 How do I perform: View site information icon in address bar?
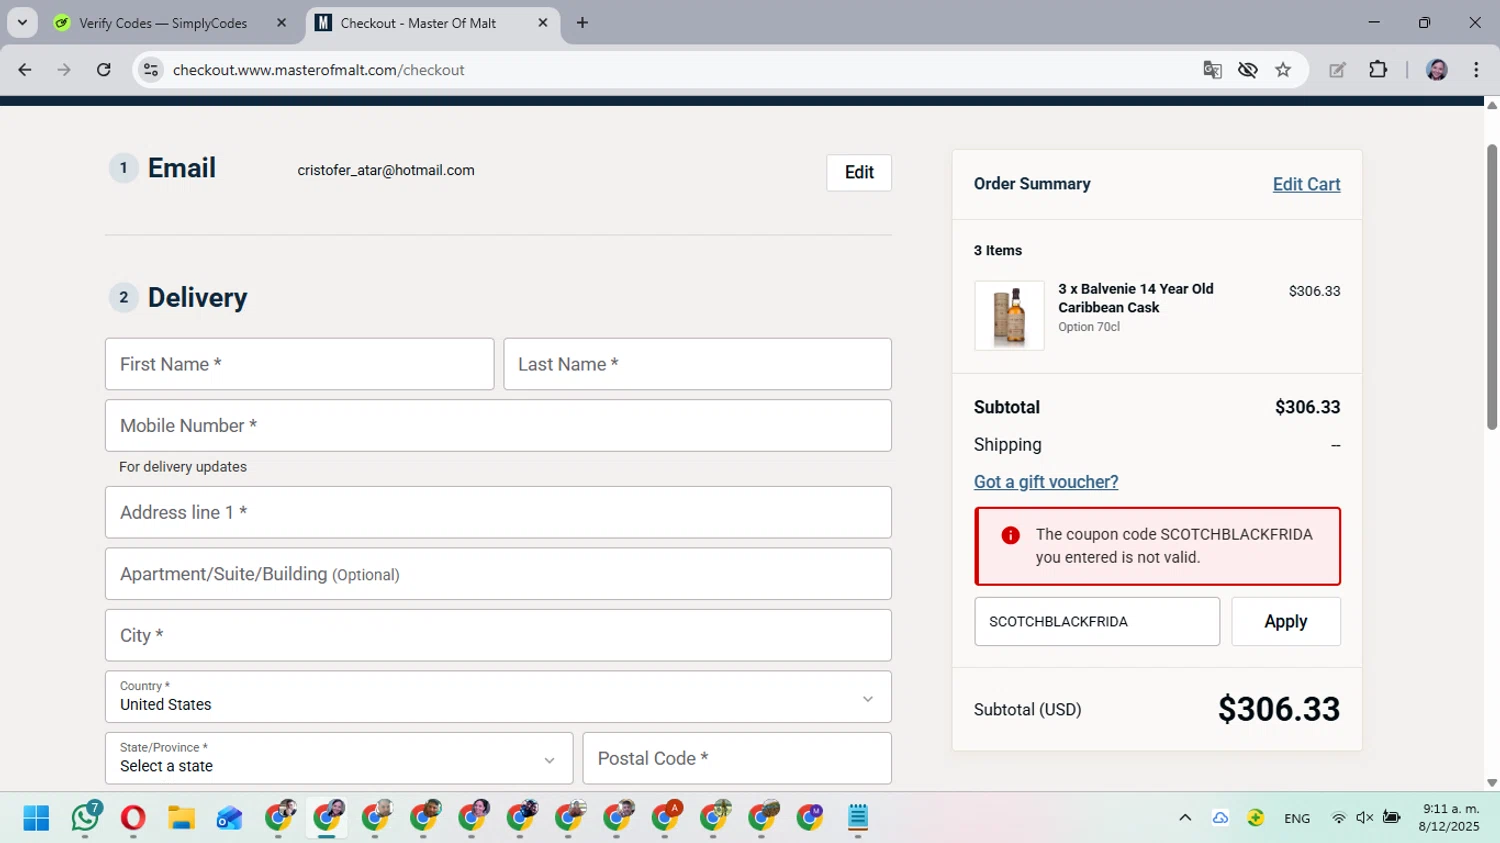point(151,70)
